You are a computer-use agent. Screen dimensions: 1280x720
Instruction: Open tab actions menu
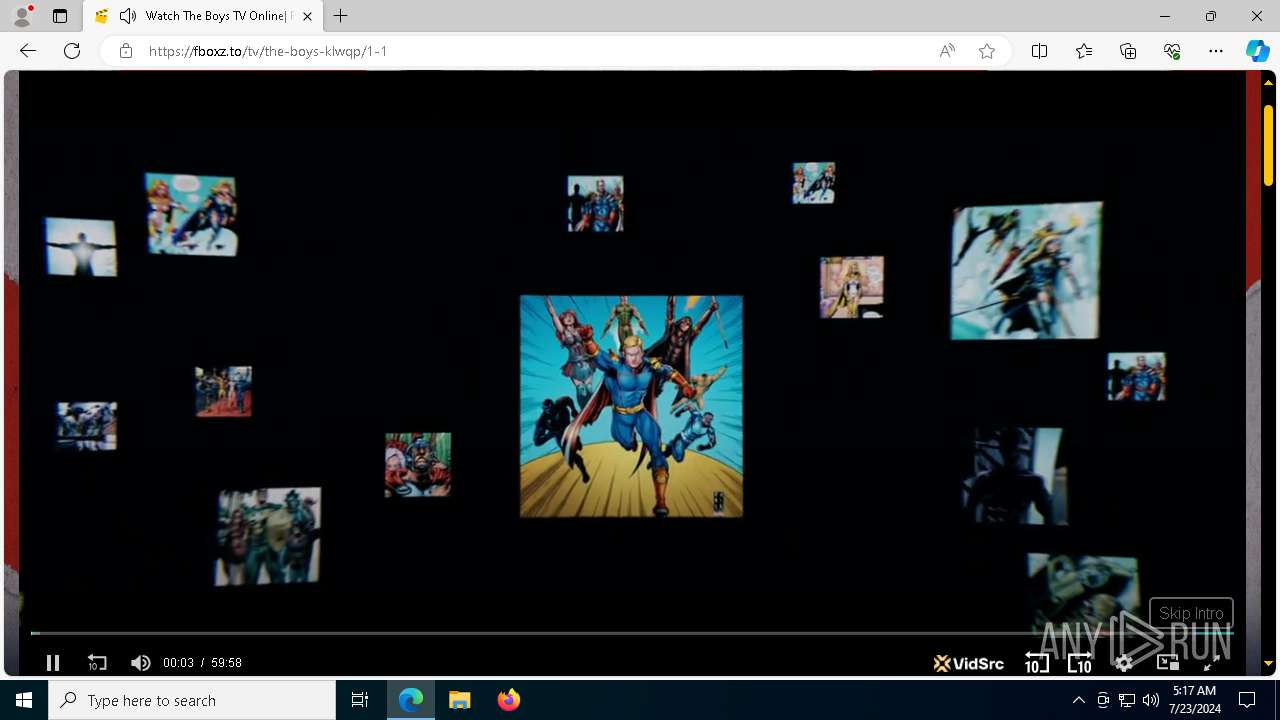coord(60,16)
